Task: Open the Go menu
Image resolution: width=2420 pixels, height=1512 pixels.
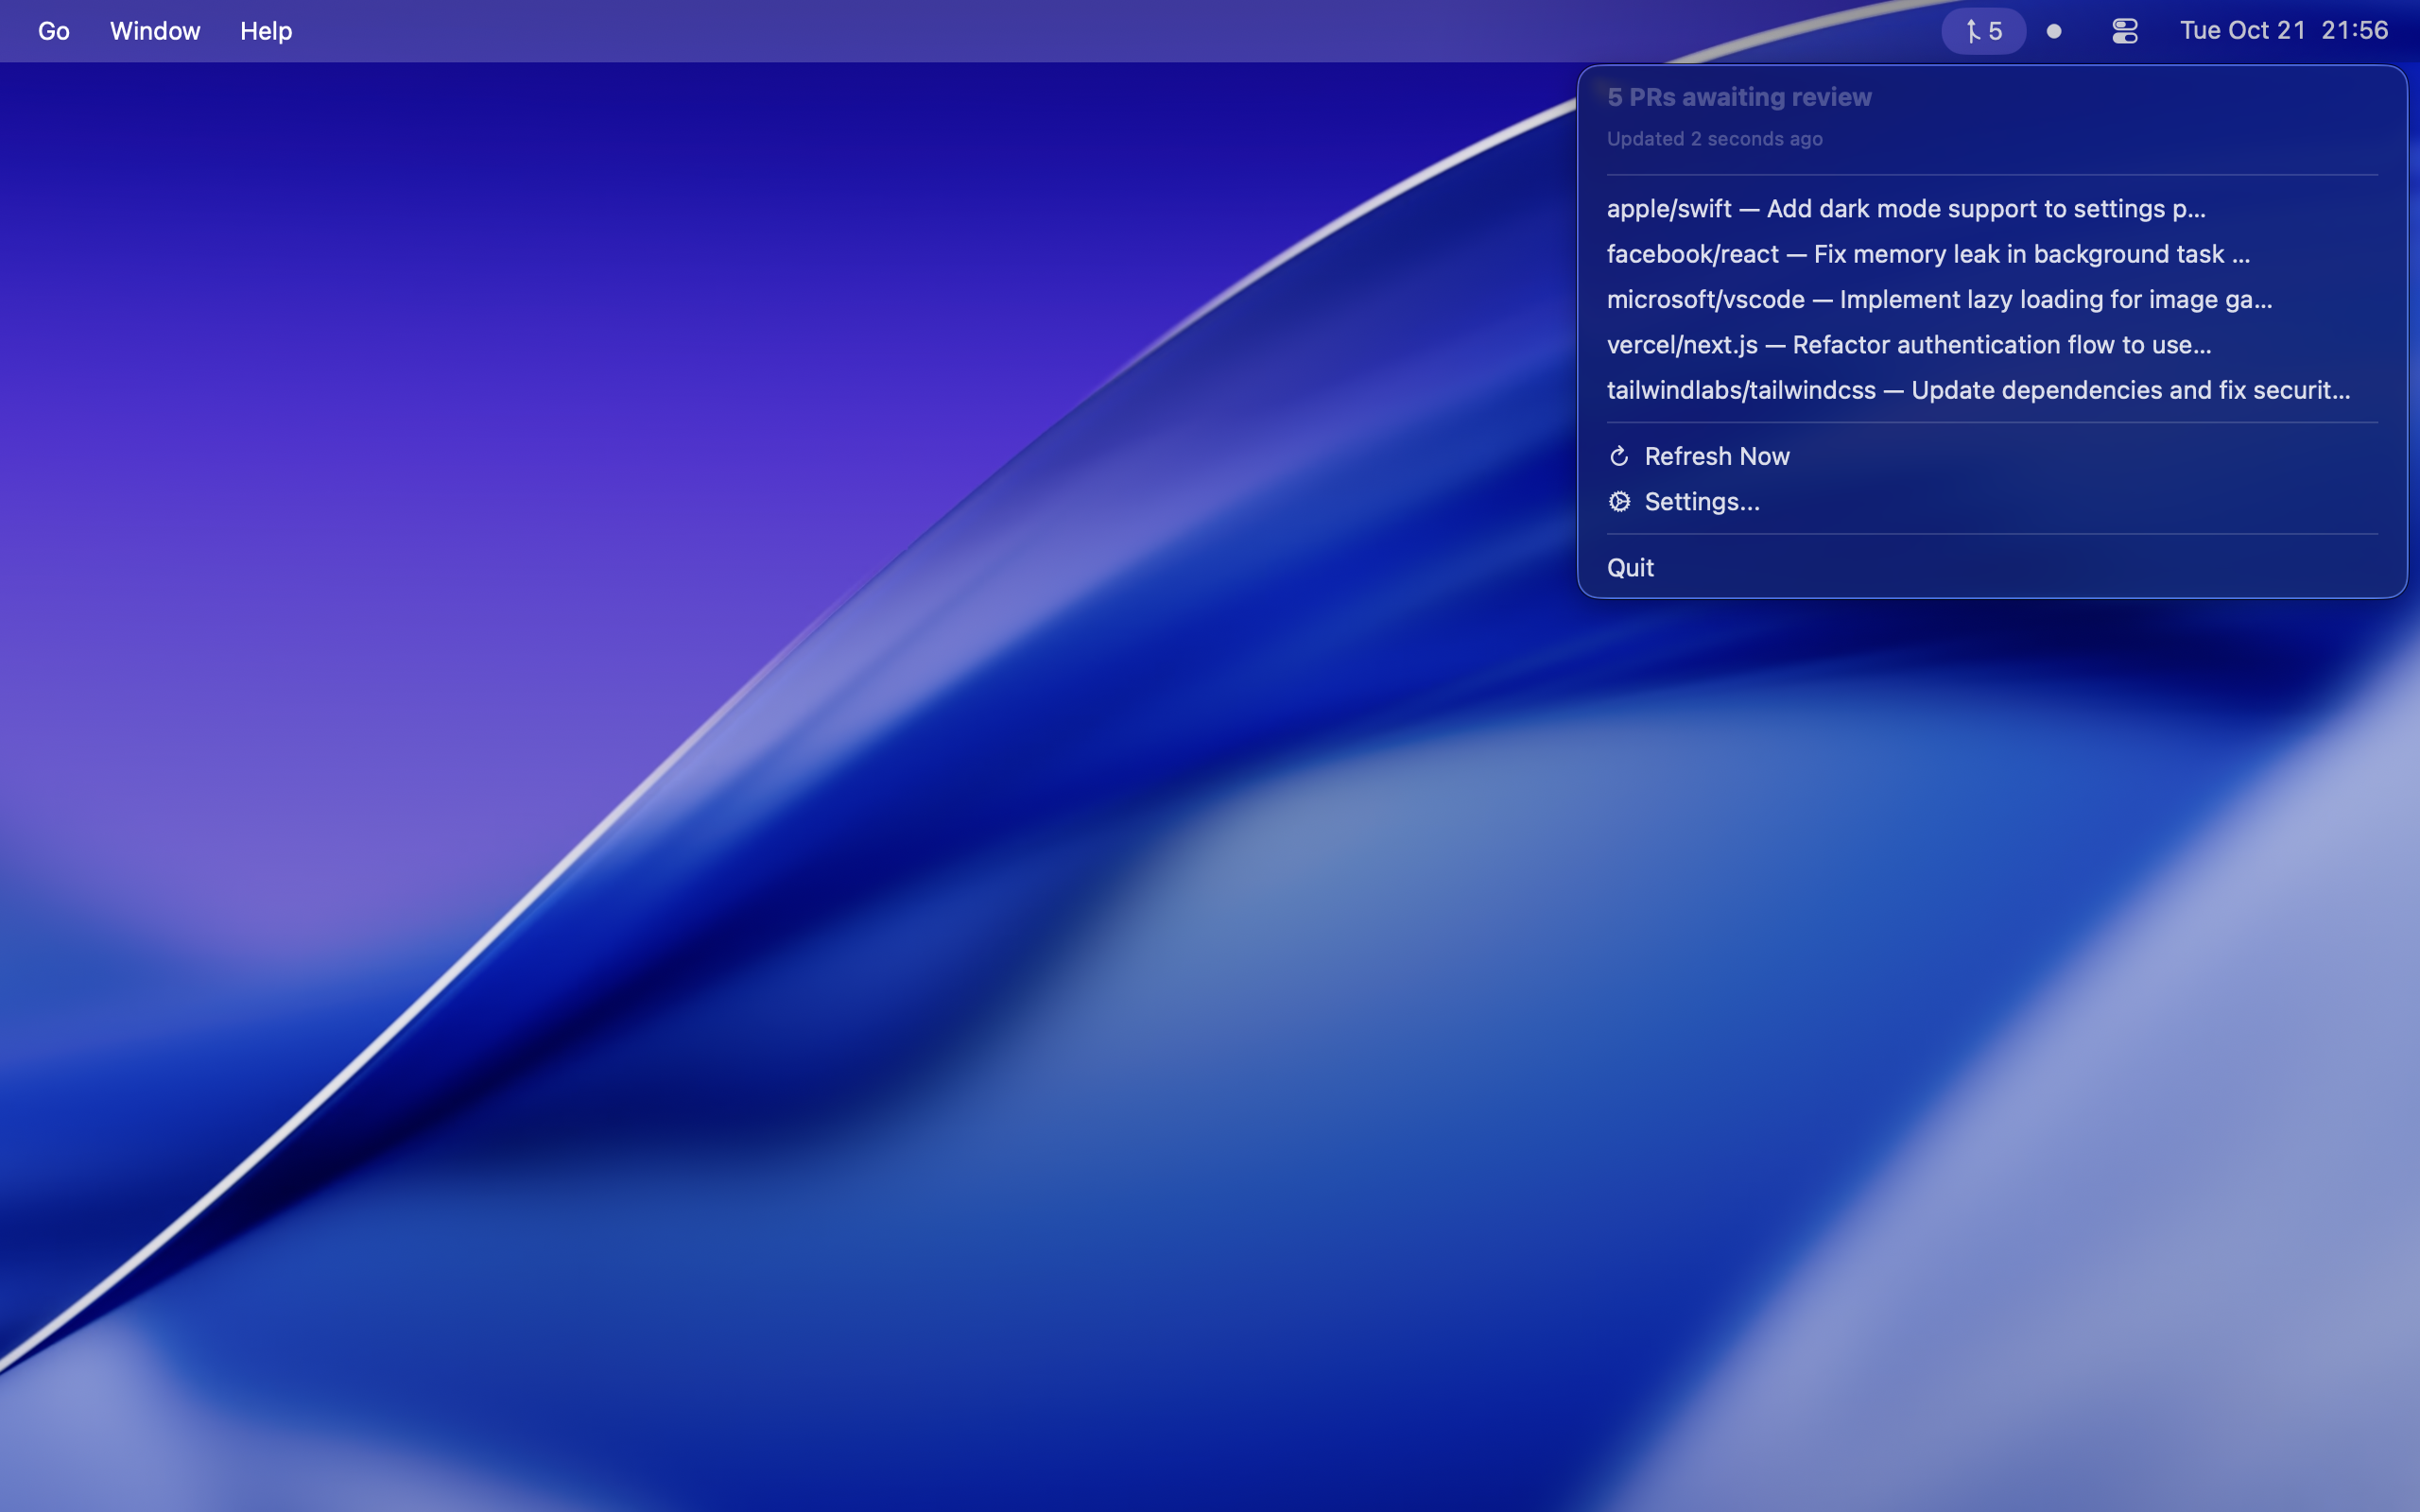Action: [x=53, y=31]
